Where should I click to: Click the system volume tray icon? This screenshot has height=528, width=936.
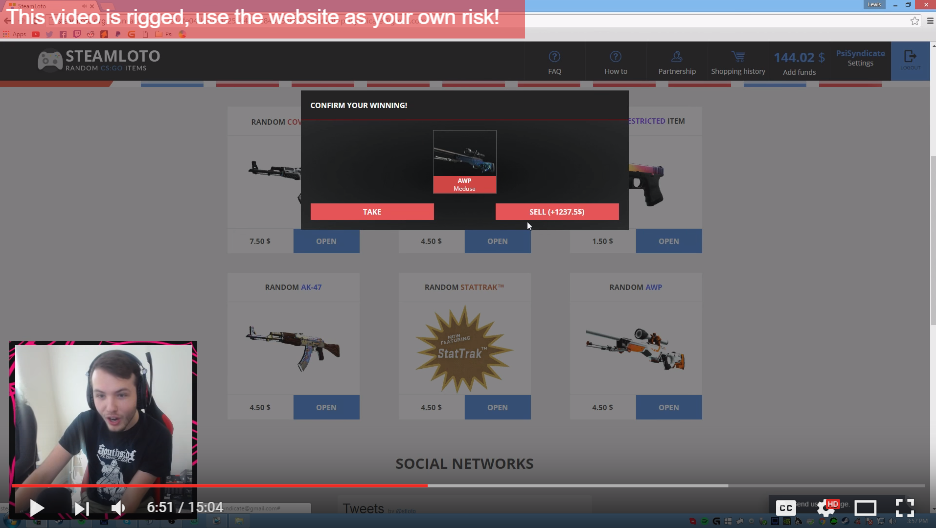point(892,521)
